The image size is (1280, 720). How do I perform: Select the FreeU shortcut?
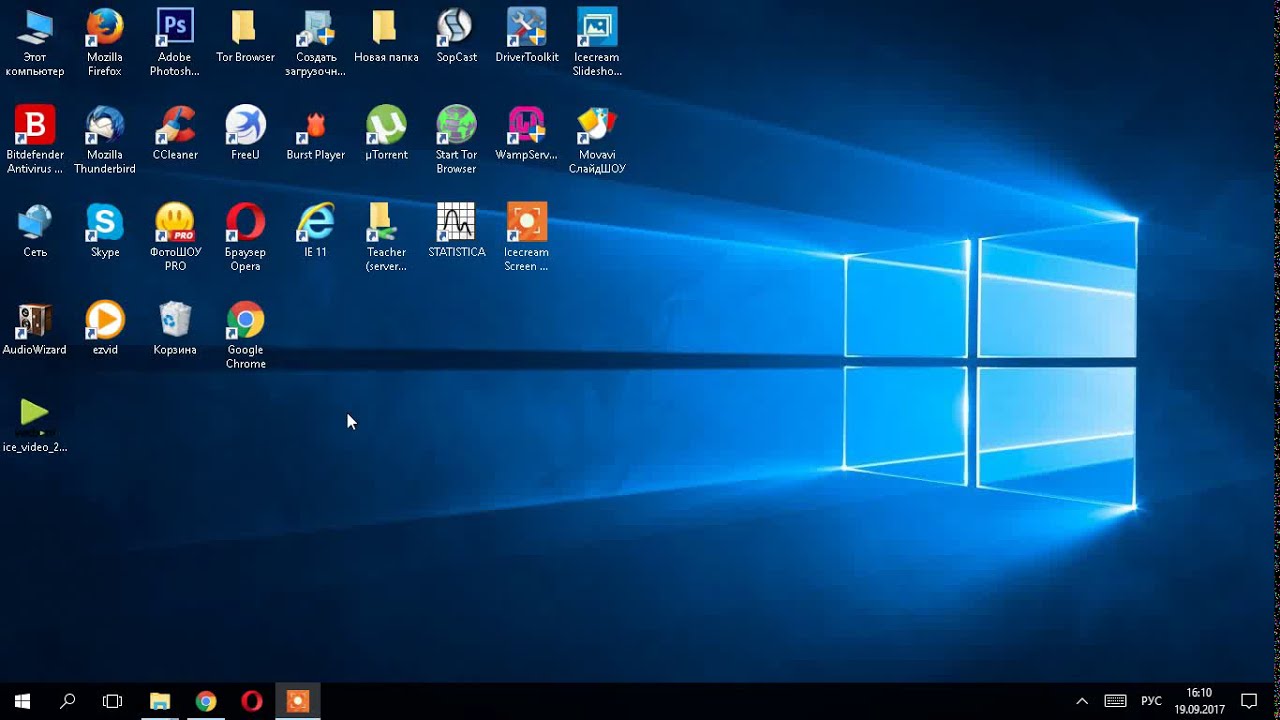(x=245, y=134)
